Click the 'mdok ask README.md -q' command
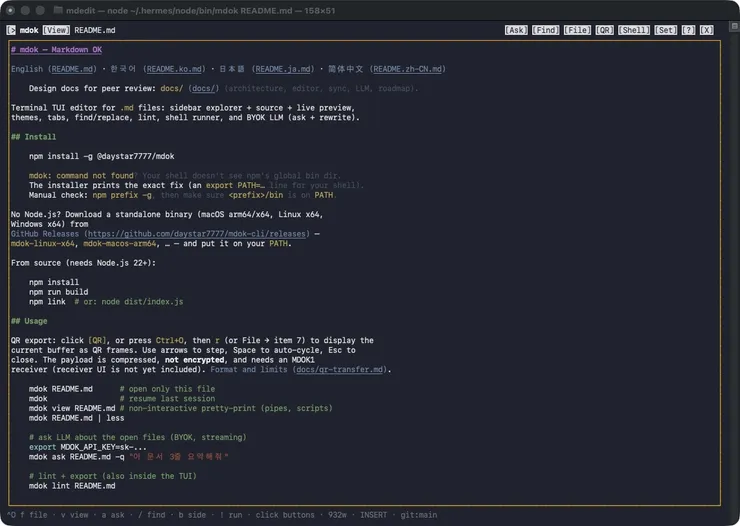Image resolution: width=740 pixels, height=526 pixels. click(76, 457)
